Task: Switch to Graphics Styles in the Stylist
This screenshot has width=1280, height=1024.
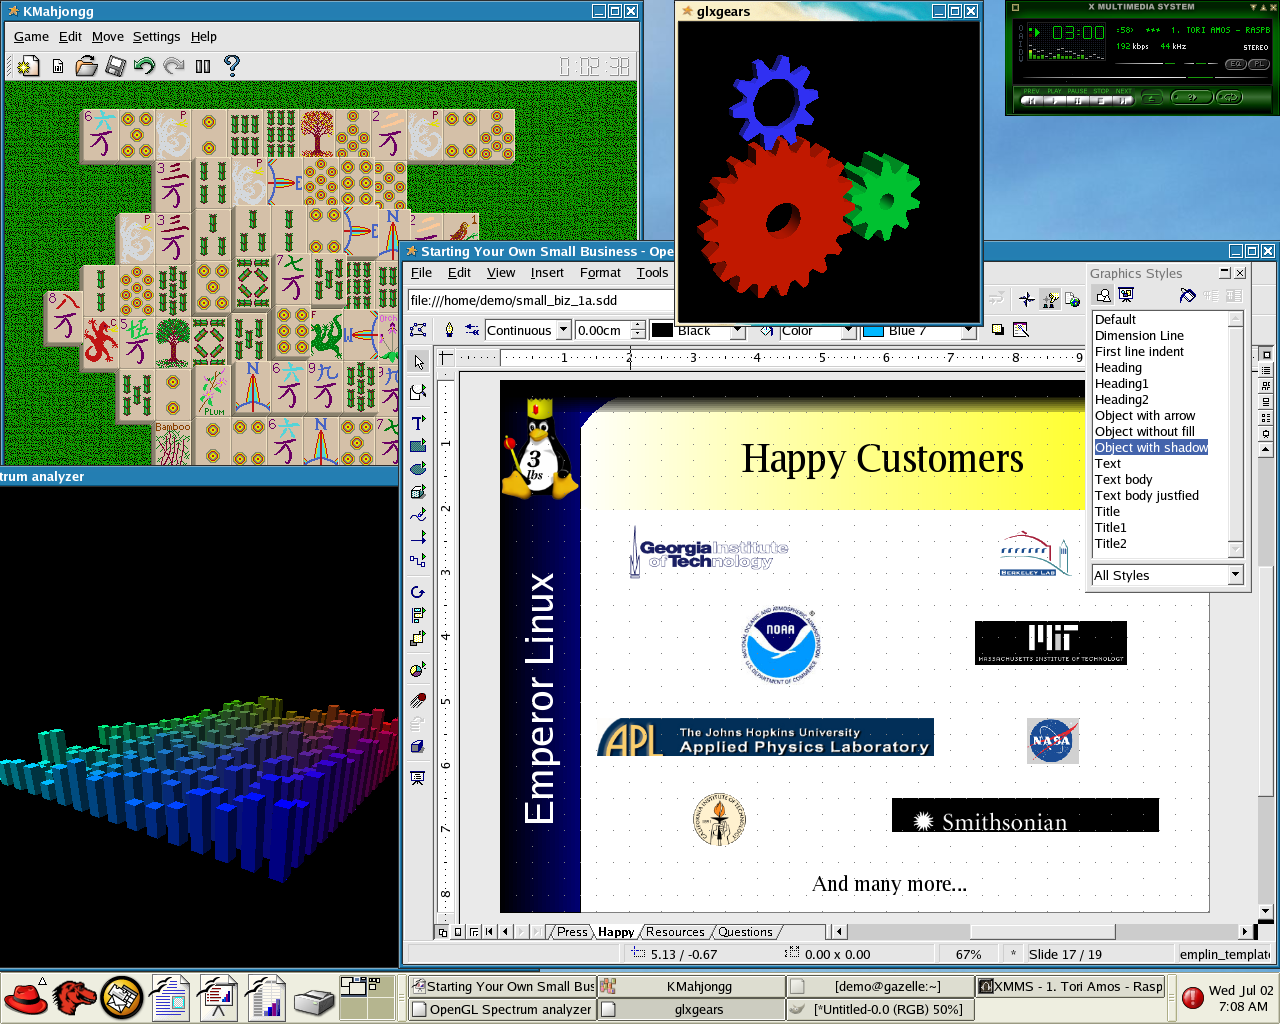Action: [x=1102, y=296]
